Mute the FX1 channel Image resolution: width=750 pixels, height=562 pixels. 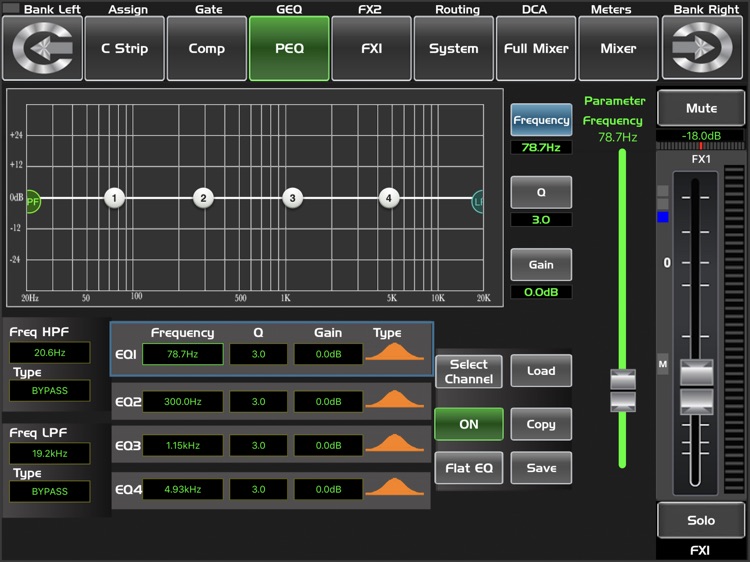point(701,108)
